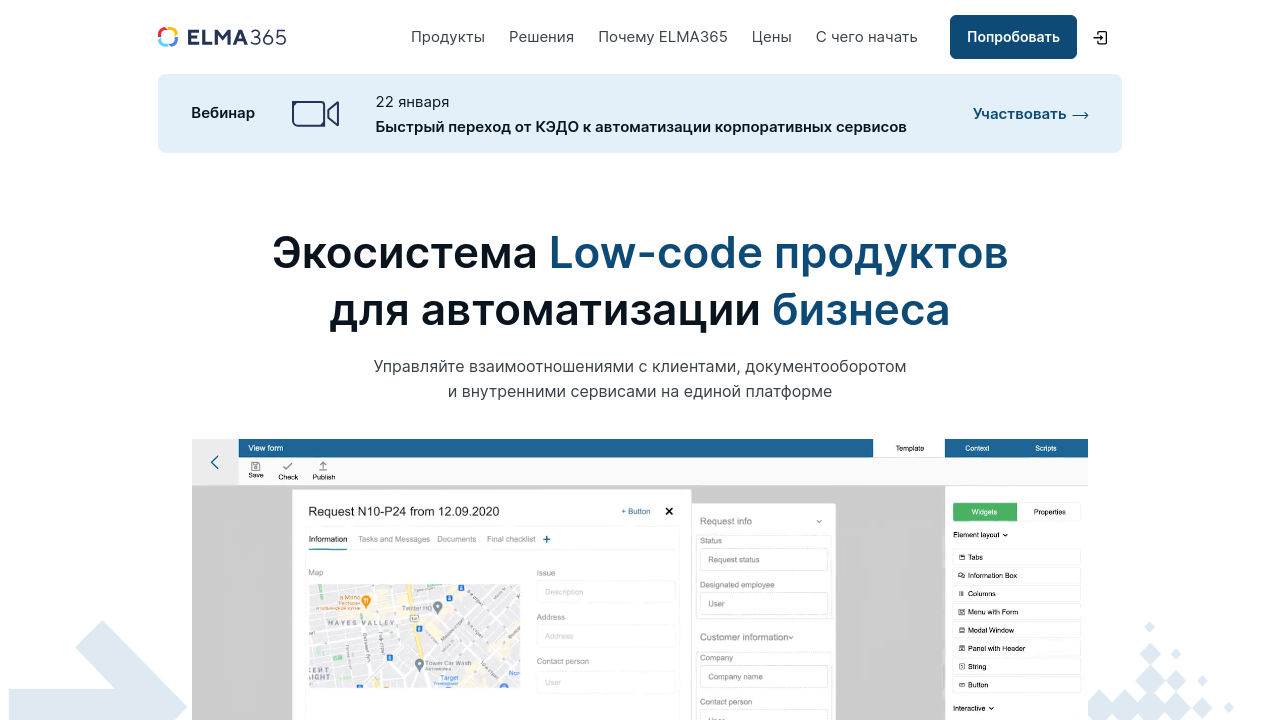Viewport: 1280px width, 720px height.
Task: Click the ELMA365 logo
Action: pyautogui.click(x=222, y=37)
